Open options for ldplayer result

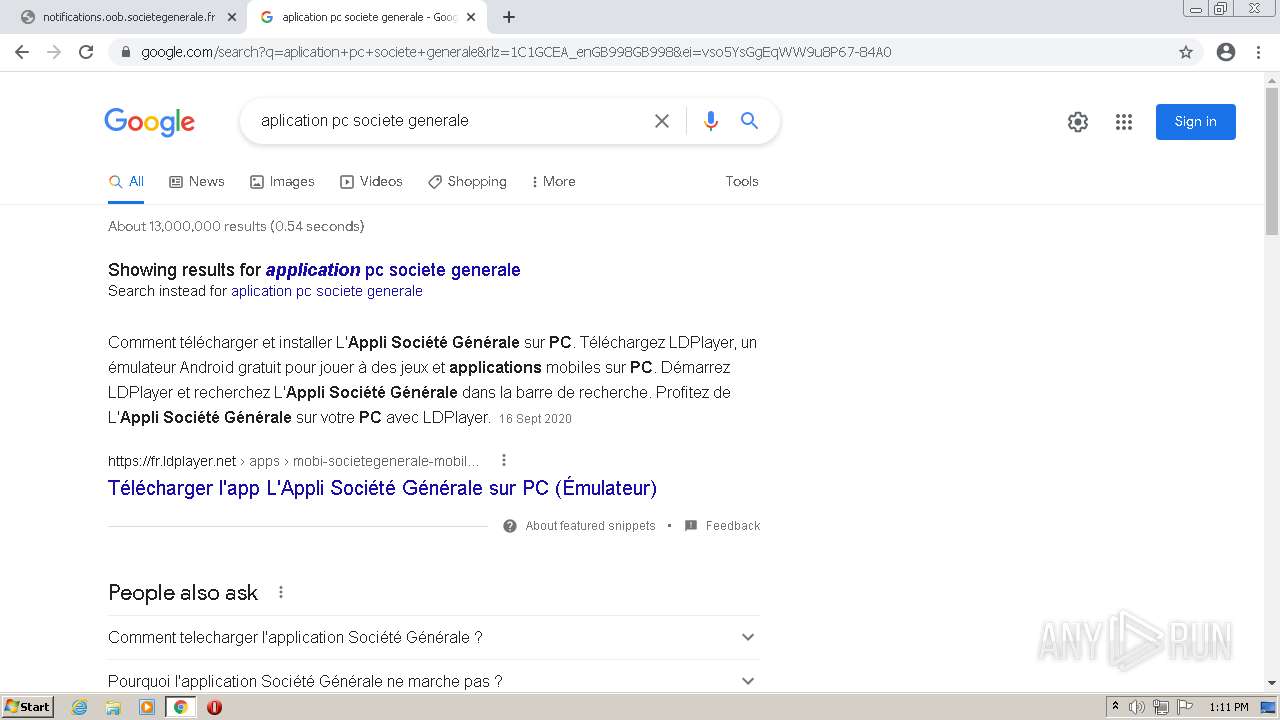tap(504, 460)
